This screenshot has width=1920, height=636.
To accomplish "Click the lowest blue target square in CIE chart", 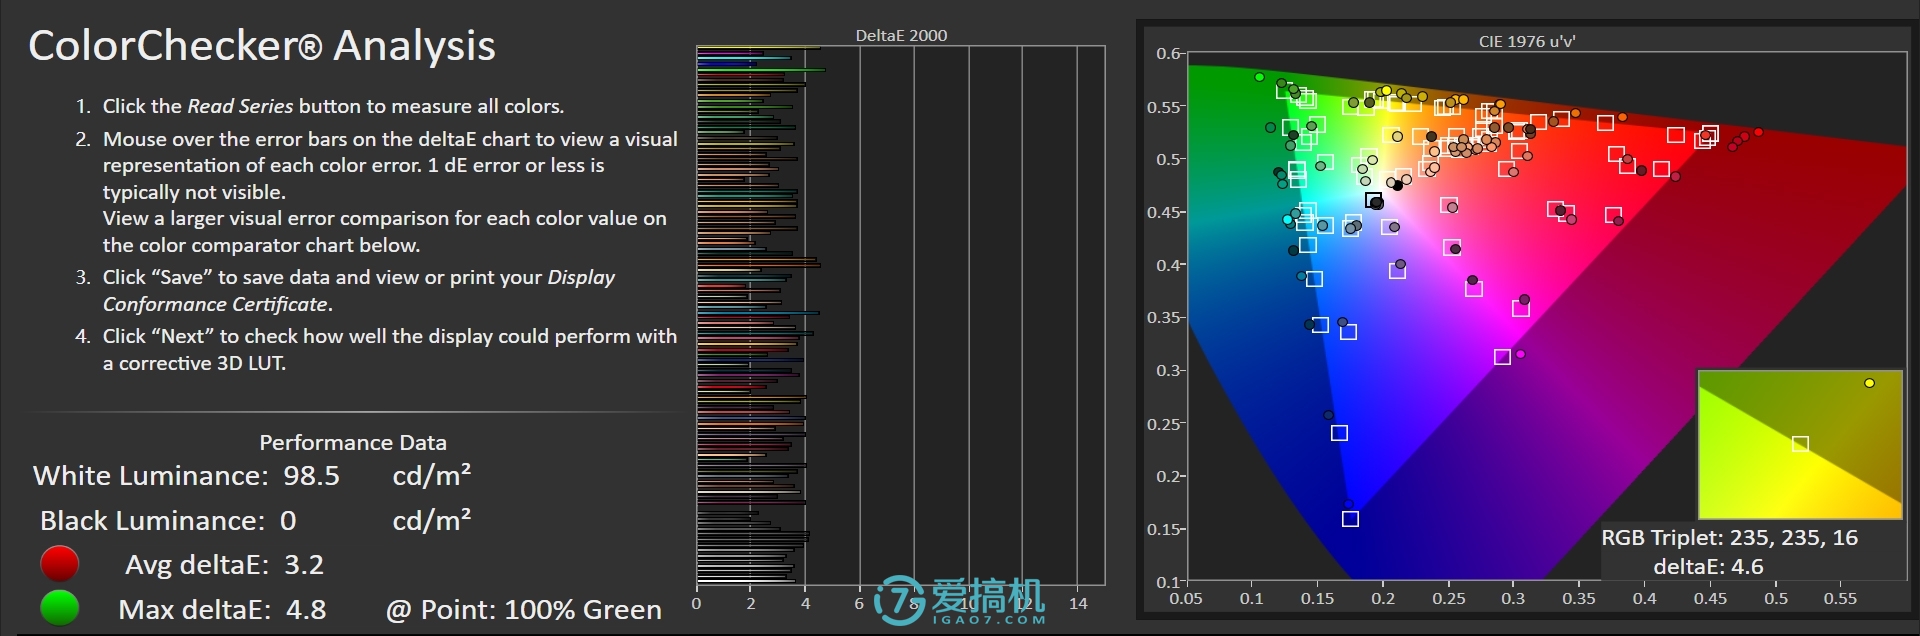I will click(1350, 519).
